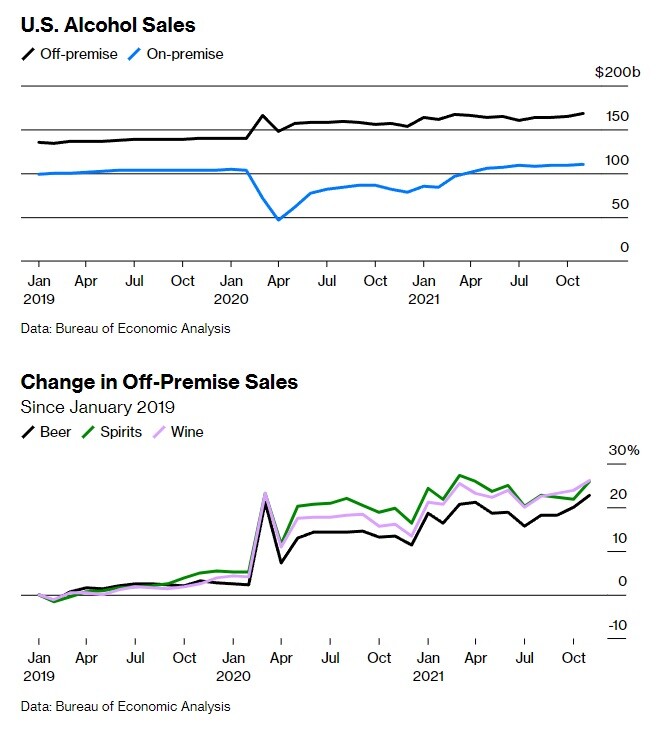The width and height of the screenshot is (660, 732).
Task: Click top chart Bureau of Economic Analysis credit
Action: click(126, 329)
